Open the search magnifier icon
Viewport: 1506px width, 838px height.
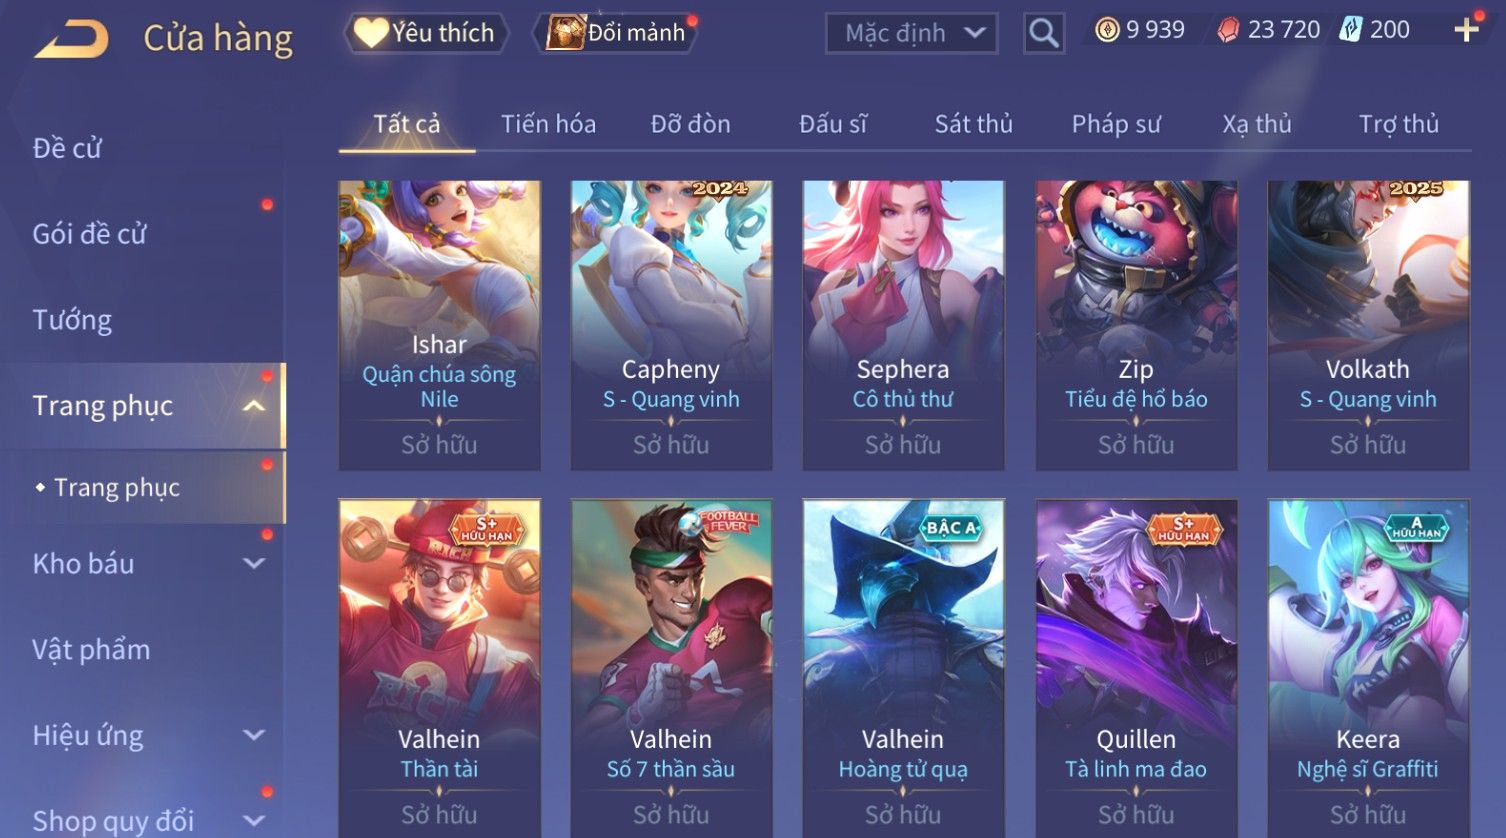point(1043,34)
